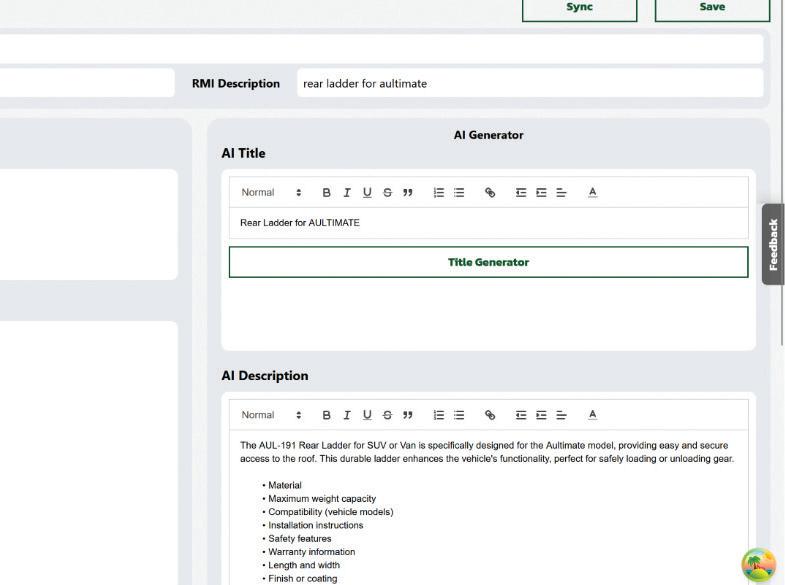The width and height of the screenshot is (785, 585).
Task: Open text color in AI Description toolbar
Action: click(x=593, y=415)
